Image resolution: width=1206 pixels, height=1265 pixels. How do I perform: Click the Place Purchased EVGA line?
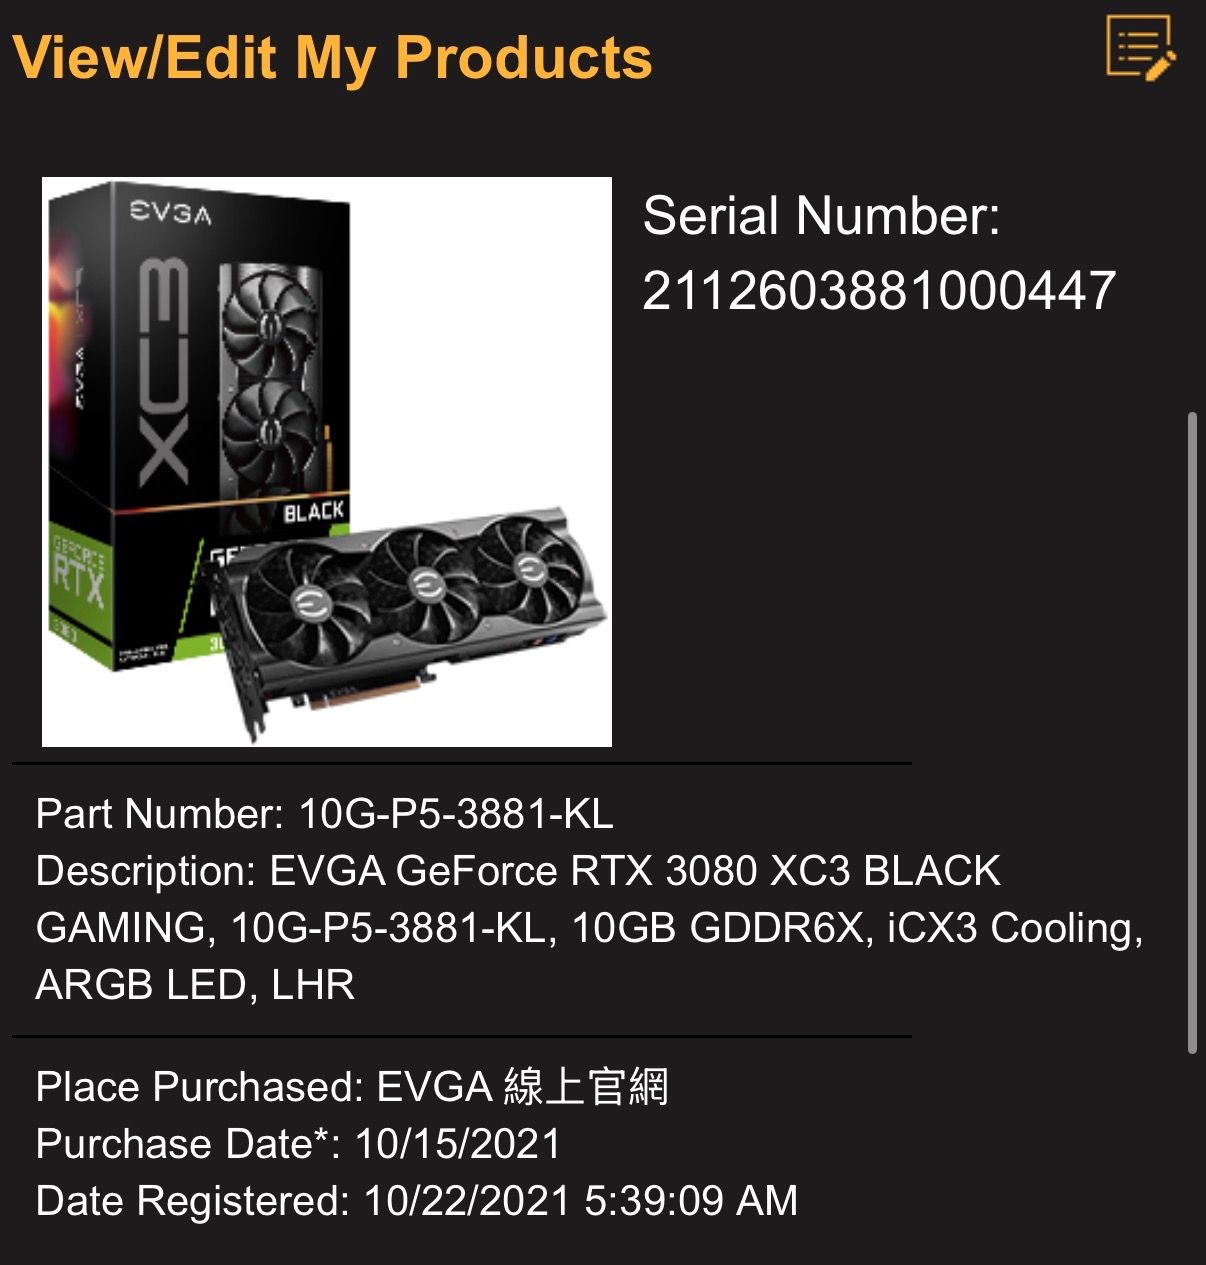[x=352, y=1087]
